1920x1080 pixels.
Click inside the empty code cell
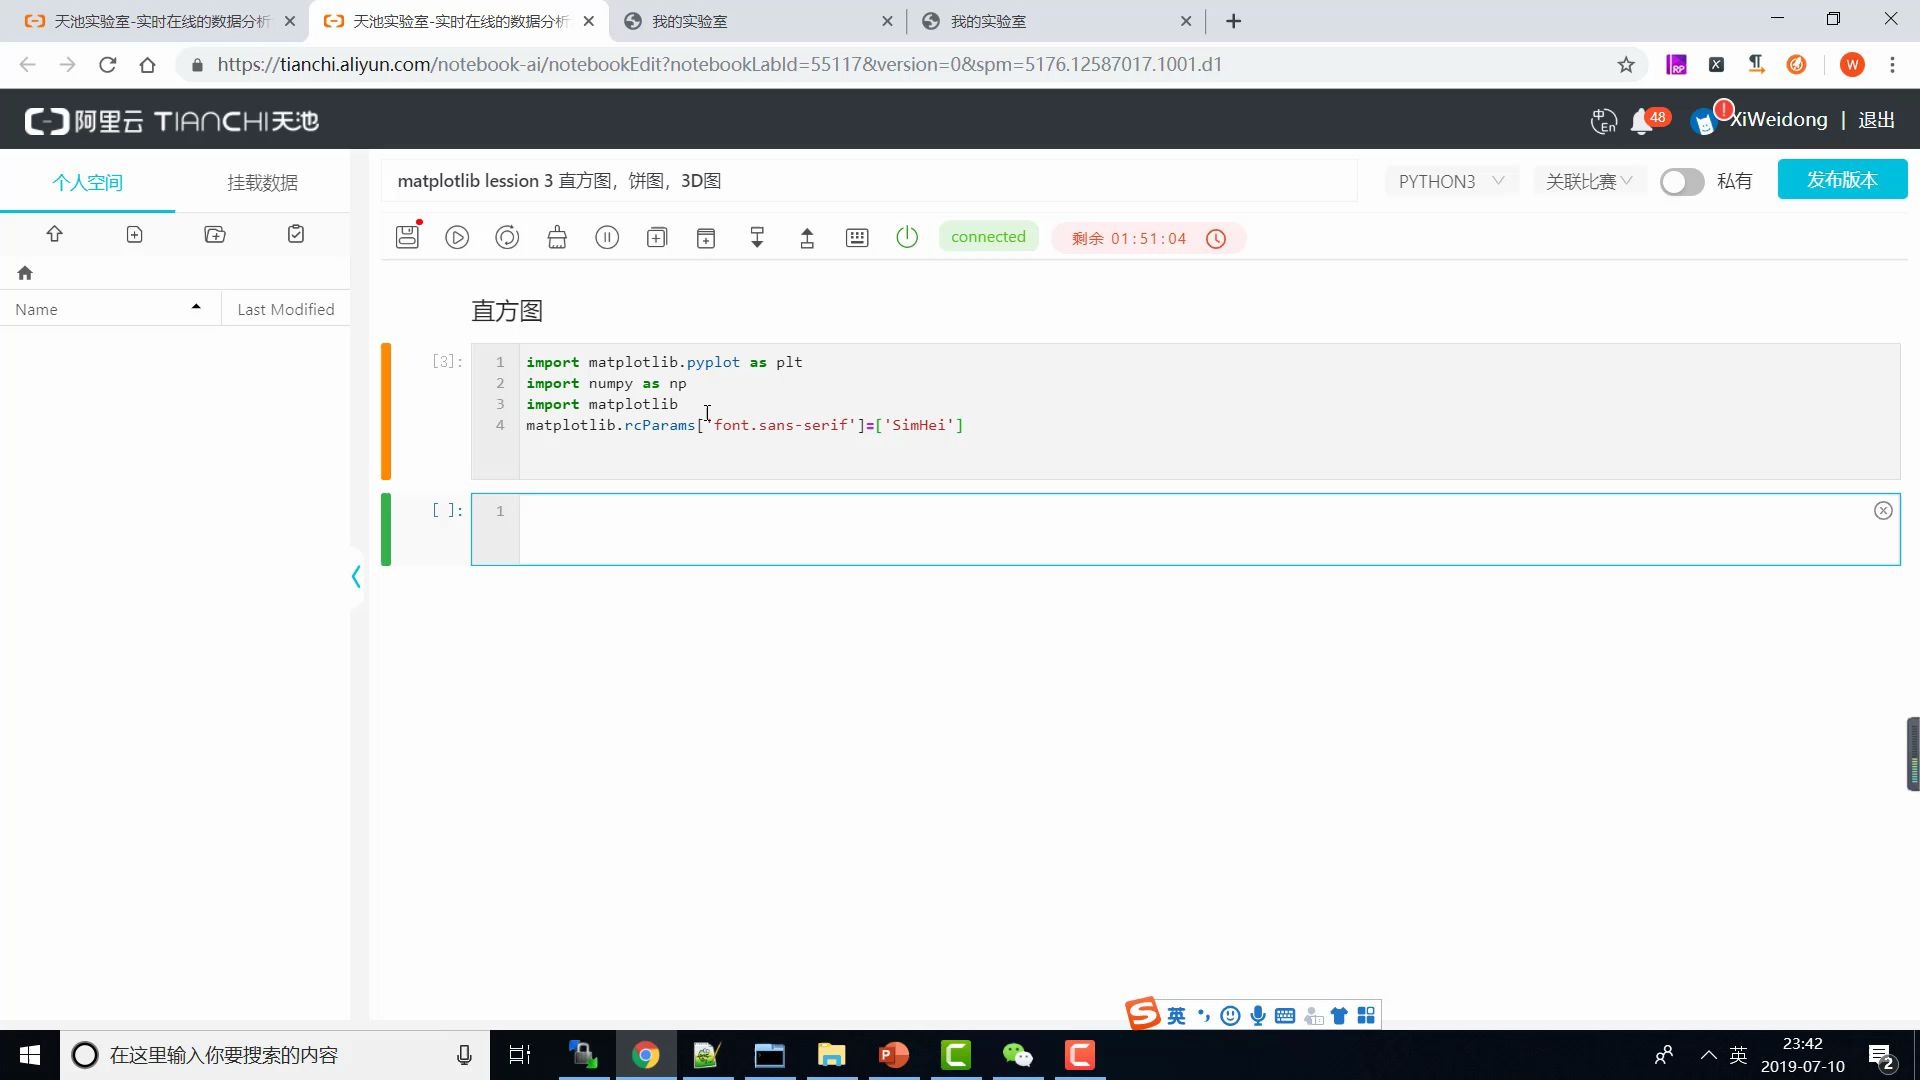click(1190, 528)
